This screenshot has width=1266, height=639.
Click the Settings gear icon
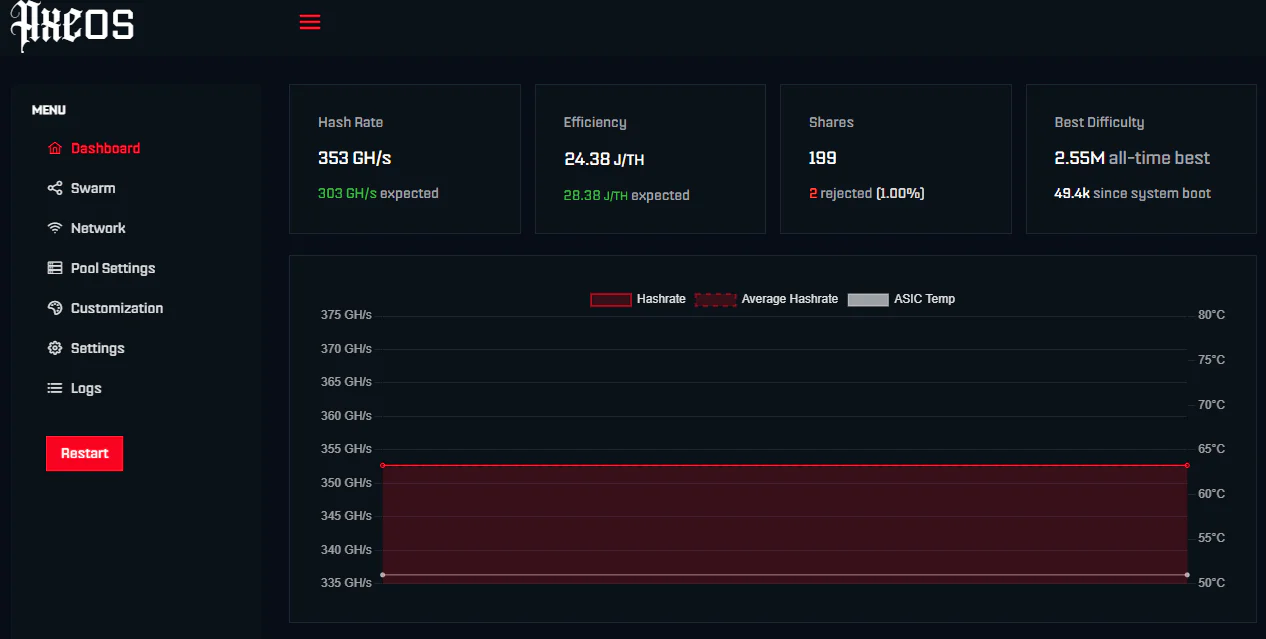[x=55, y=348]
